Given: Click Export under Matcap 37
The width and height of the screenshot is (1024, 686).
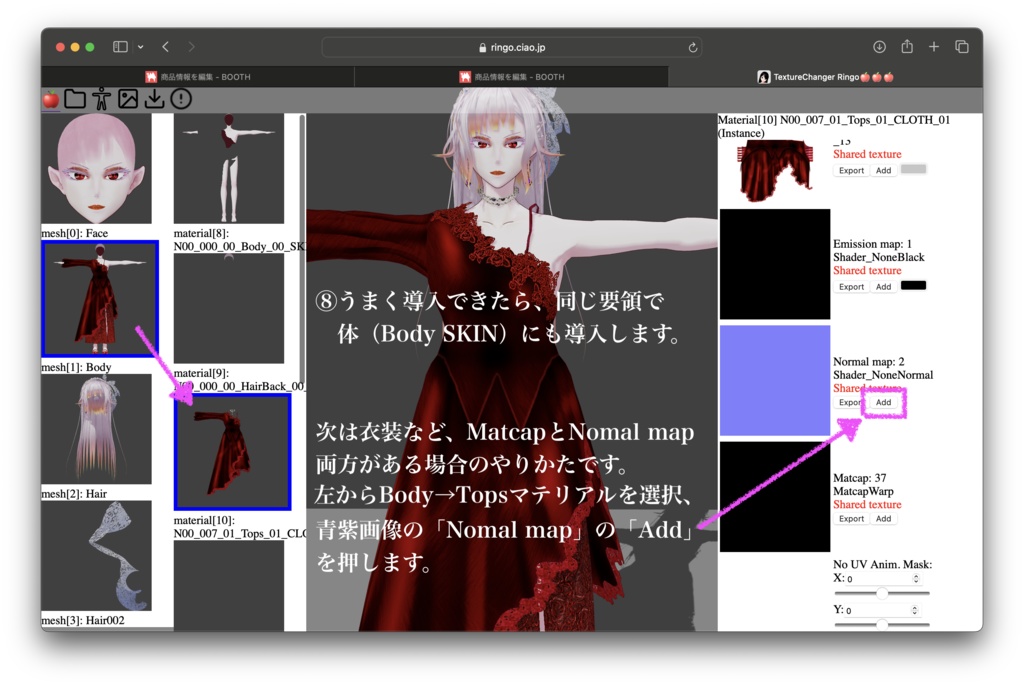Looking at the screenshot, I should click(851, 518).
